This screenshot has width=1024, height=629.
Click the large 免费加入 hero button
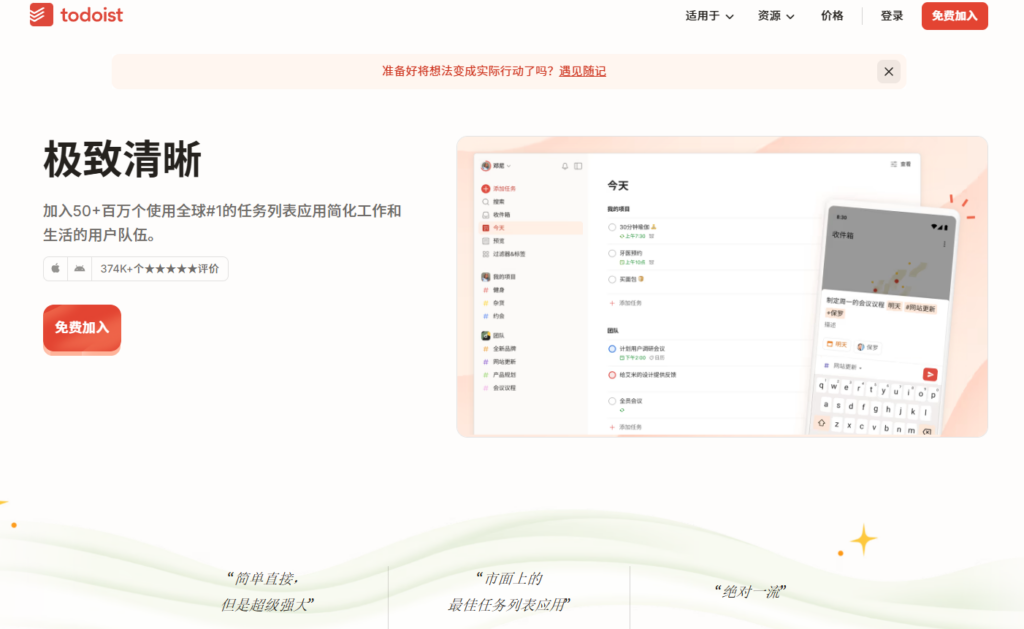point(82,328)
